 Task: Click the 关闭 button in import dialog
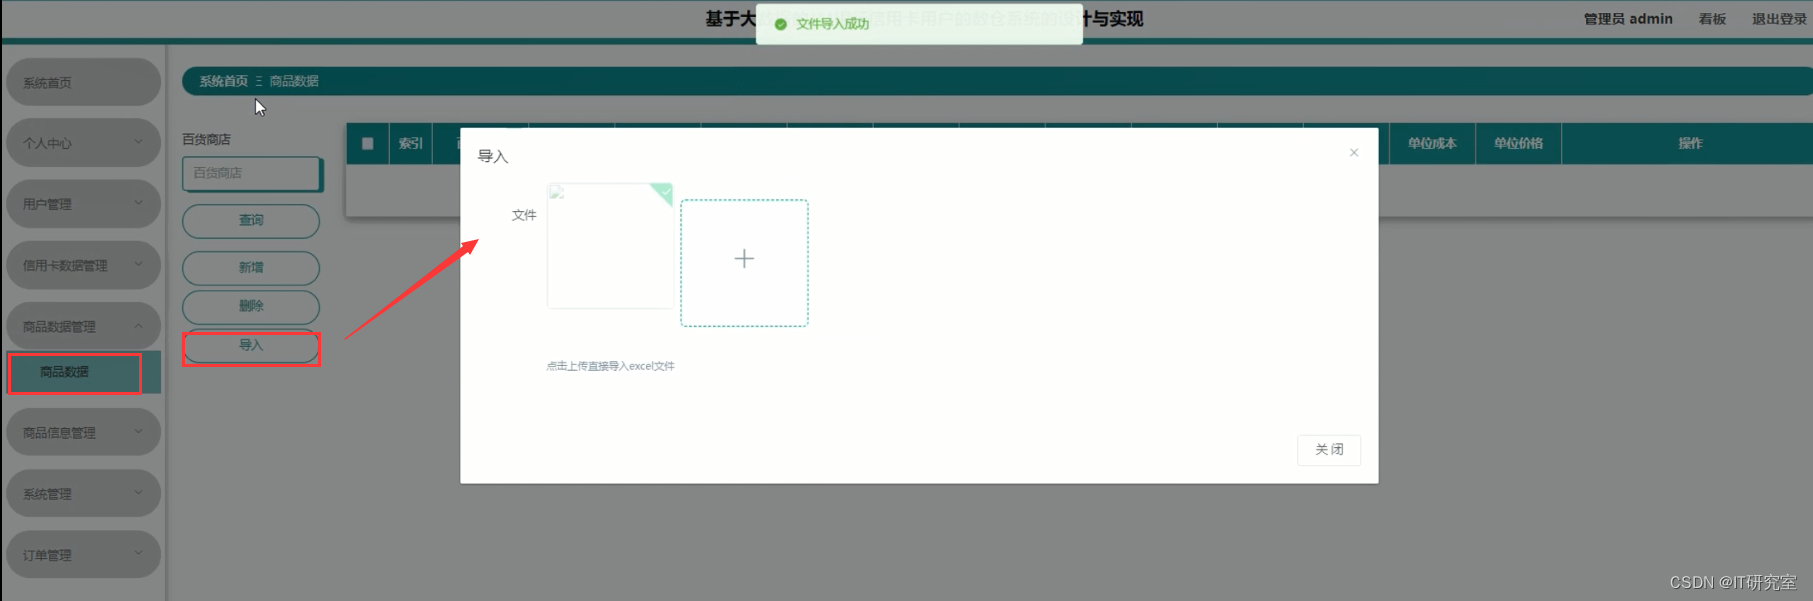pyautogui.click(x=1329, y=450)
